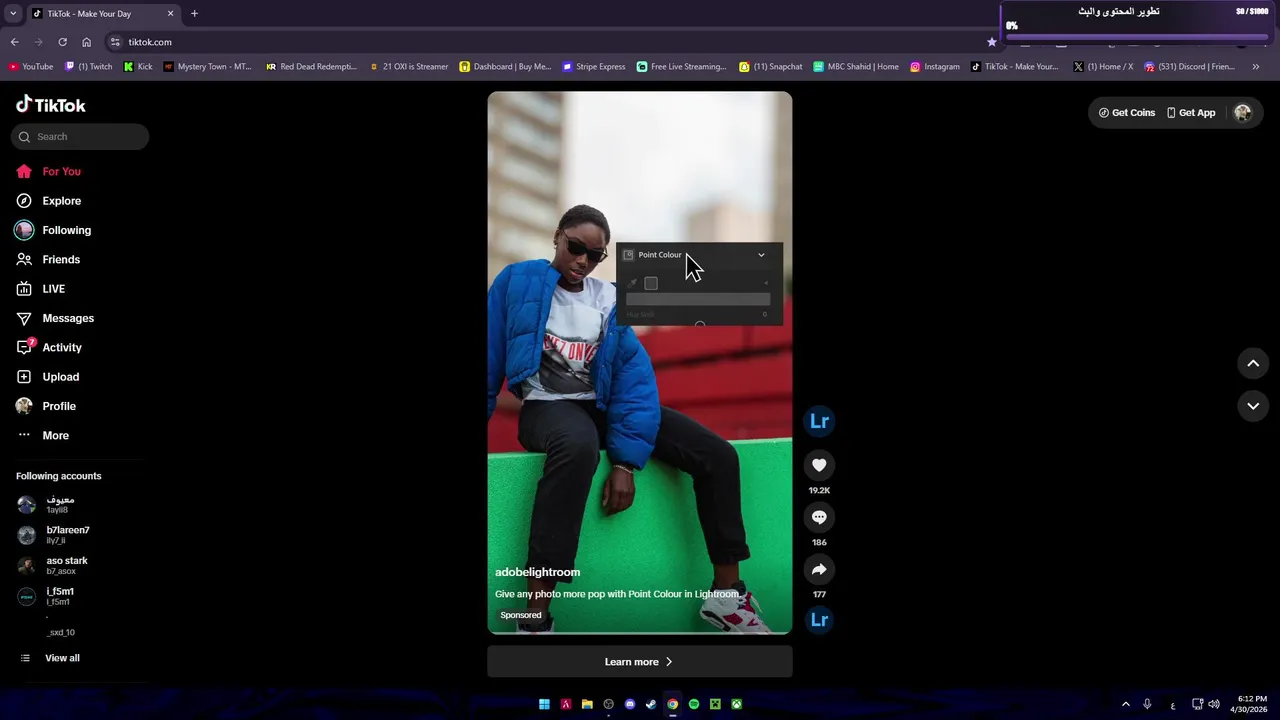This screenshot has height=720, width=1280.
Task: Open the Activity notifications
Action: point(61,347)
